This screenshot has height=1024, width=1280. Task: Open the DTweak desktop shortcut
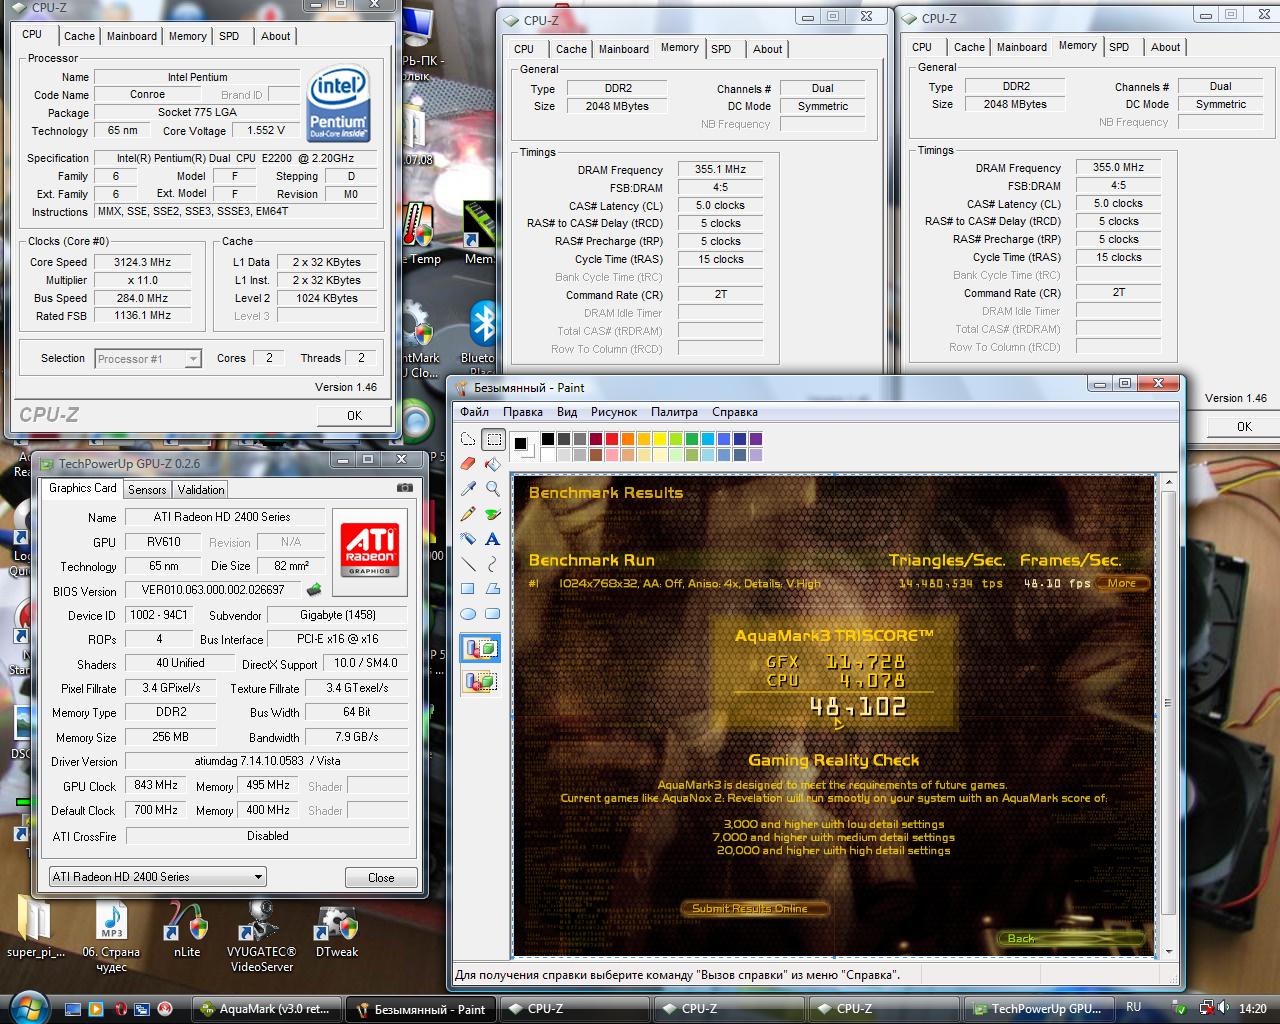pyautogui.click(x=337, y=930)
